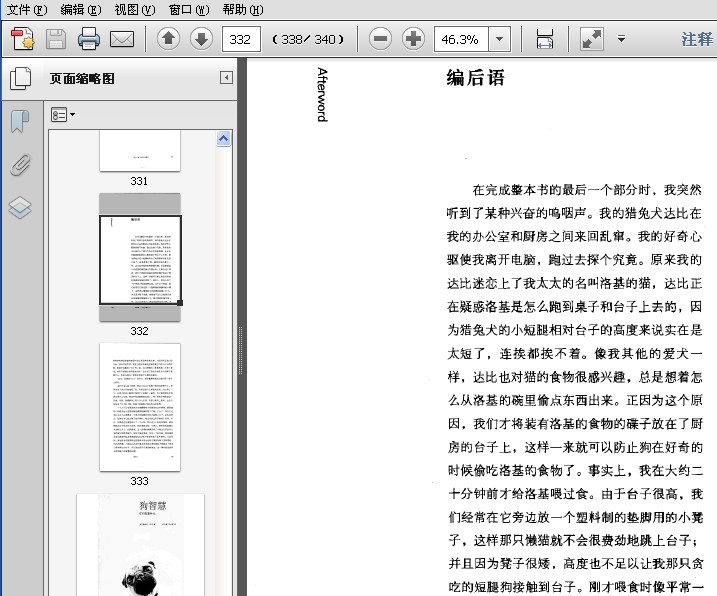
Task: Zoom in with the plus button
Action: (413, 40)
